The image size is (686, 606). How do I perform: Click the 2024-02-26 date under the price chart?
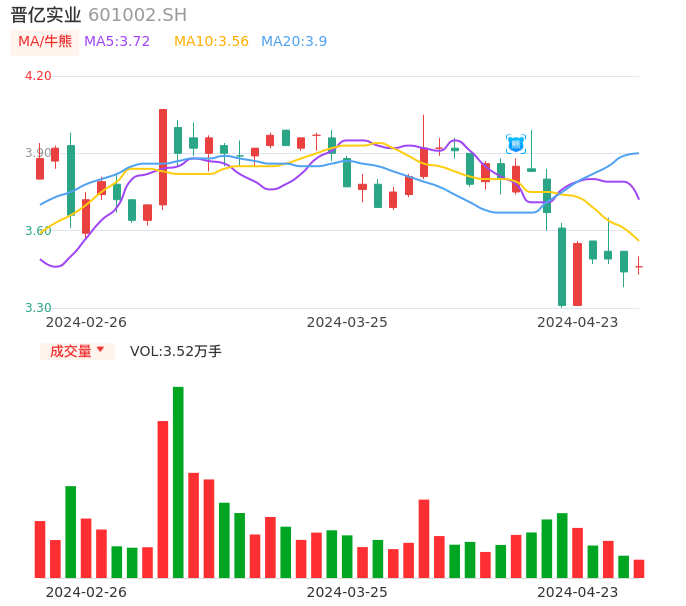(x=86, y=322)
